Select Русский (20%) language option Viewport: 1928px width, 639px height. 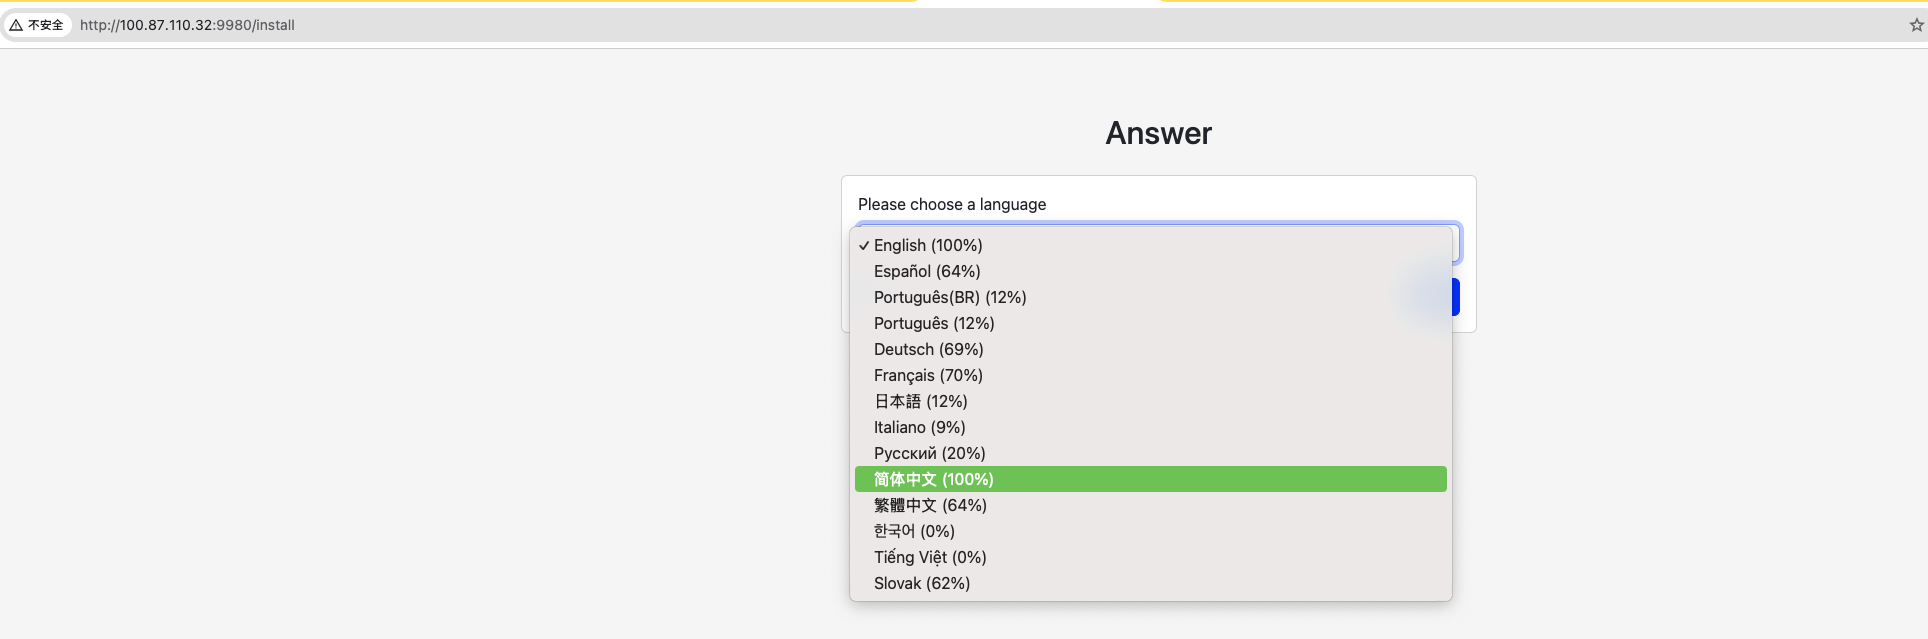(929, 453)
